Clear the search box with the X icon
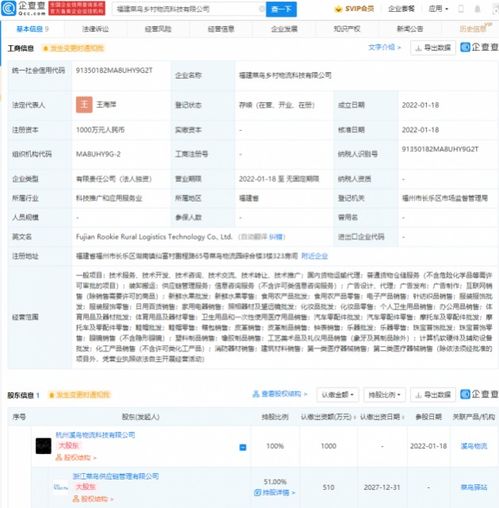This screenshot has width=499, height=508. (x=262, y=9)
